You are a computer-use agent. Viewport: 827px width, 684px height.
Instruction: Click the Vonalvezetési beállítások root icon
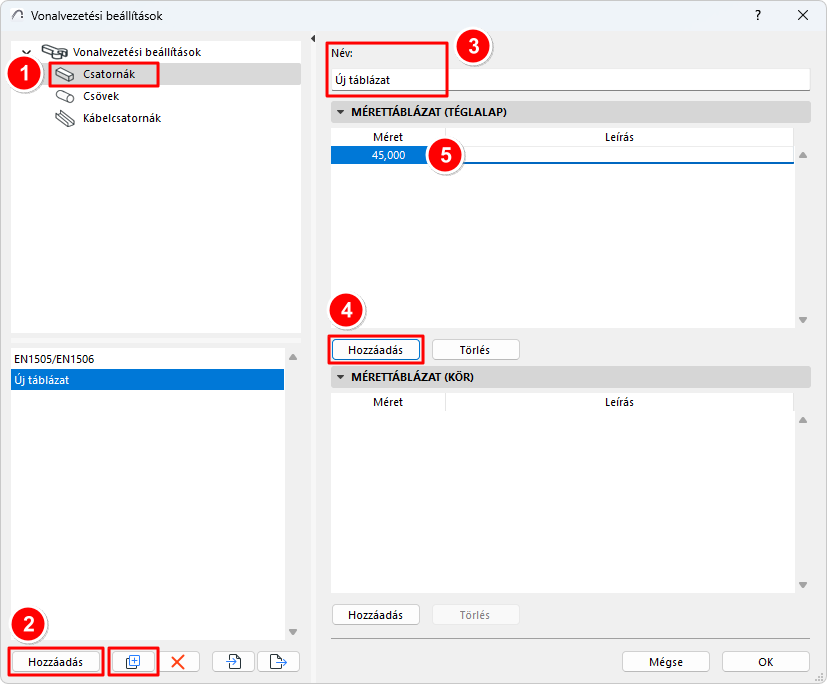[x=55, y=52]
